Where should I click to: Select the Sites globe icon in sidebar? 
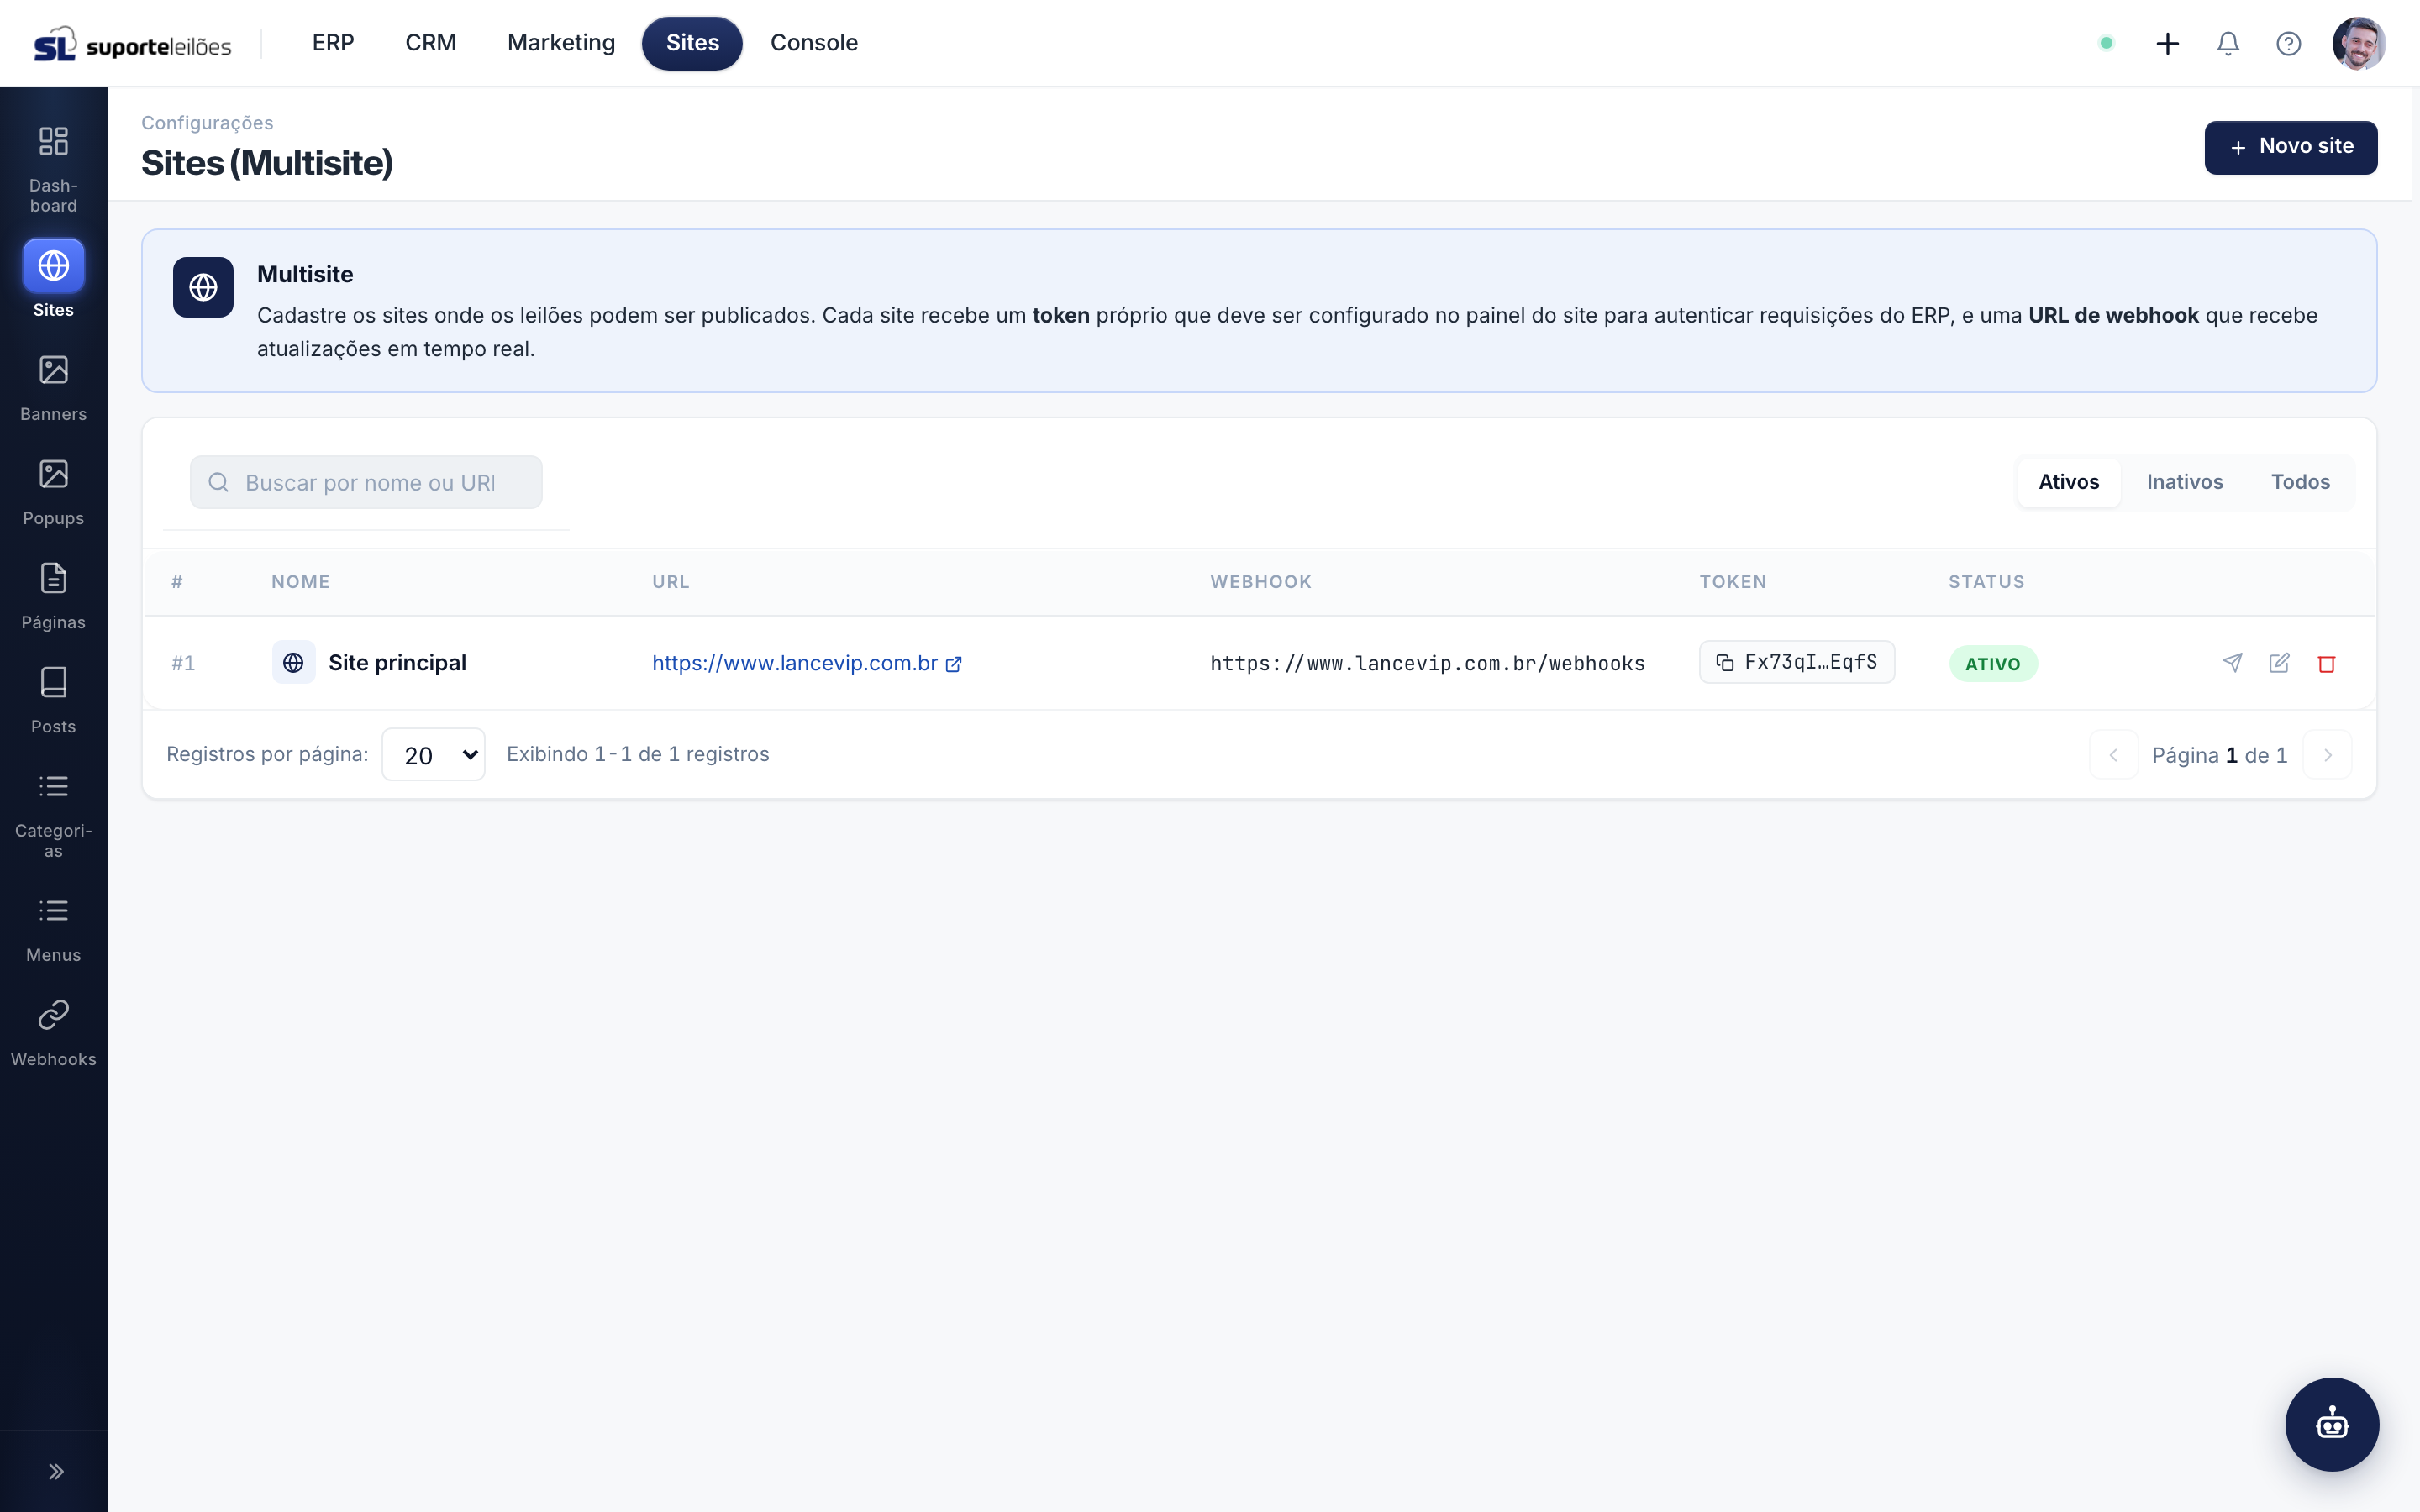[x=53, y=266]
